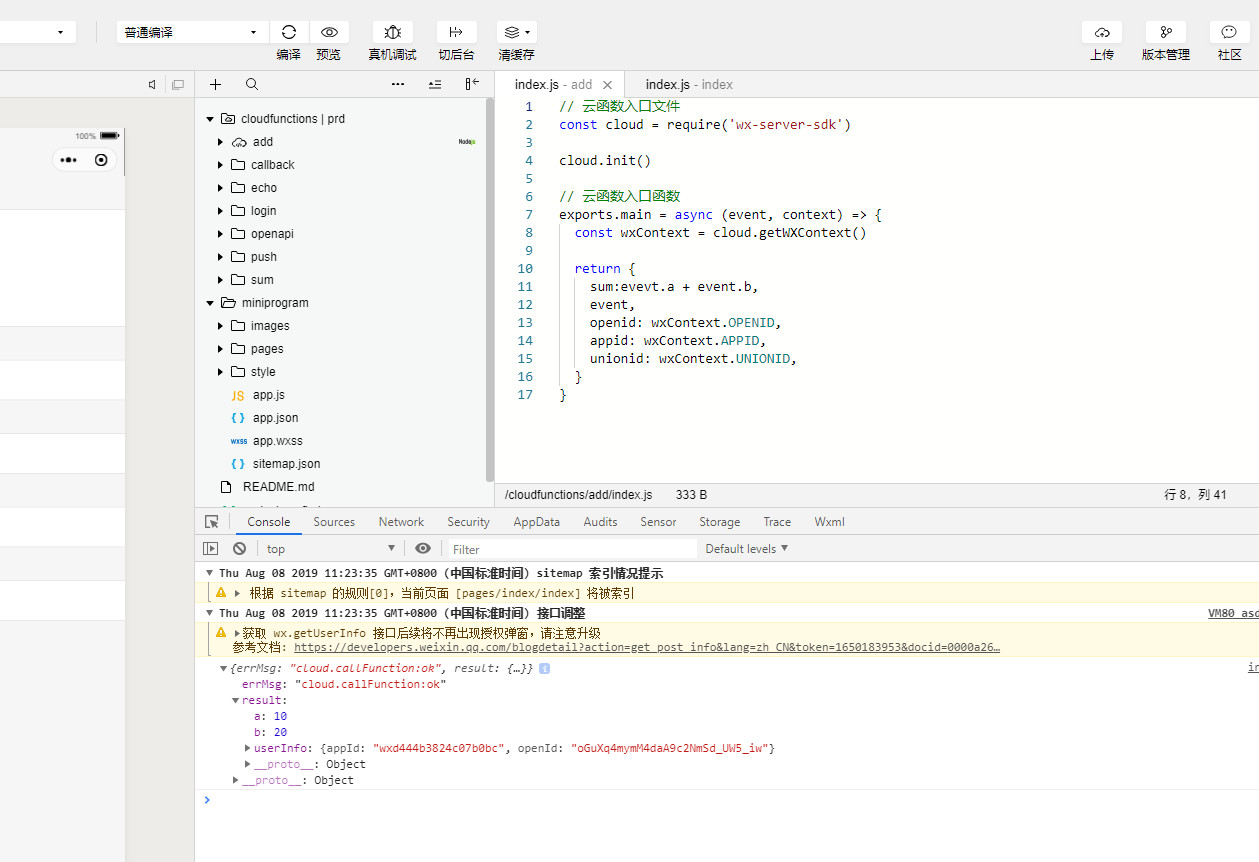Image resolution: width=1259 pixels, height=862 pixels.
Task: Click the upload cloud icon
Action: point(1102,32)
